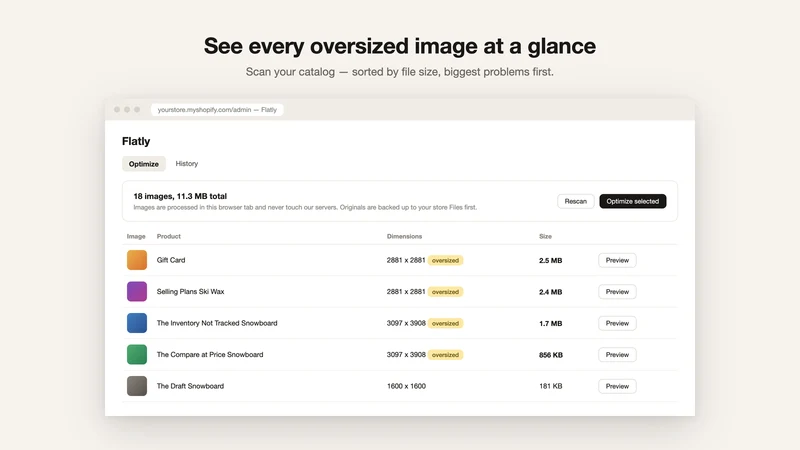Select the green Compare at Price thumbnail
The image size is (800, 450).
(x=137, y=355)
